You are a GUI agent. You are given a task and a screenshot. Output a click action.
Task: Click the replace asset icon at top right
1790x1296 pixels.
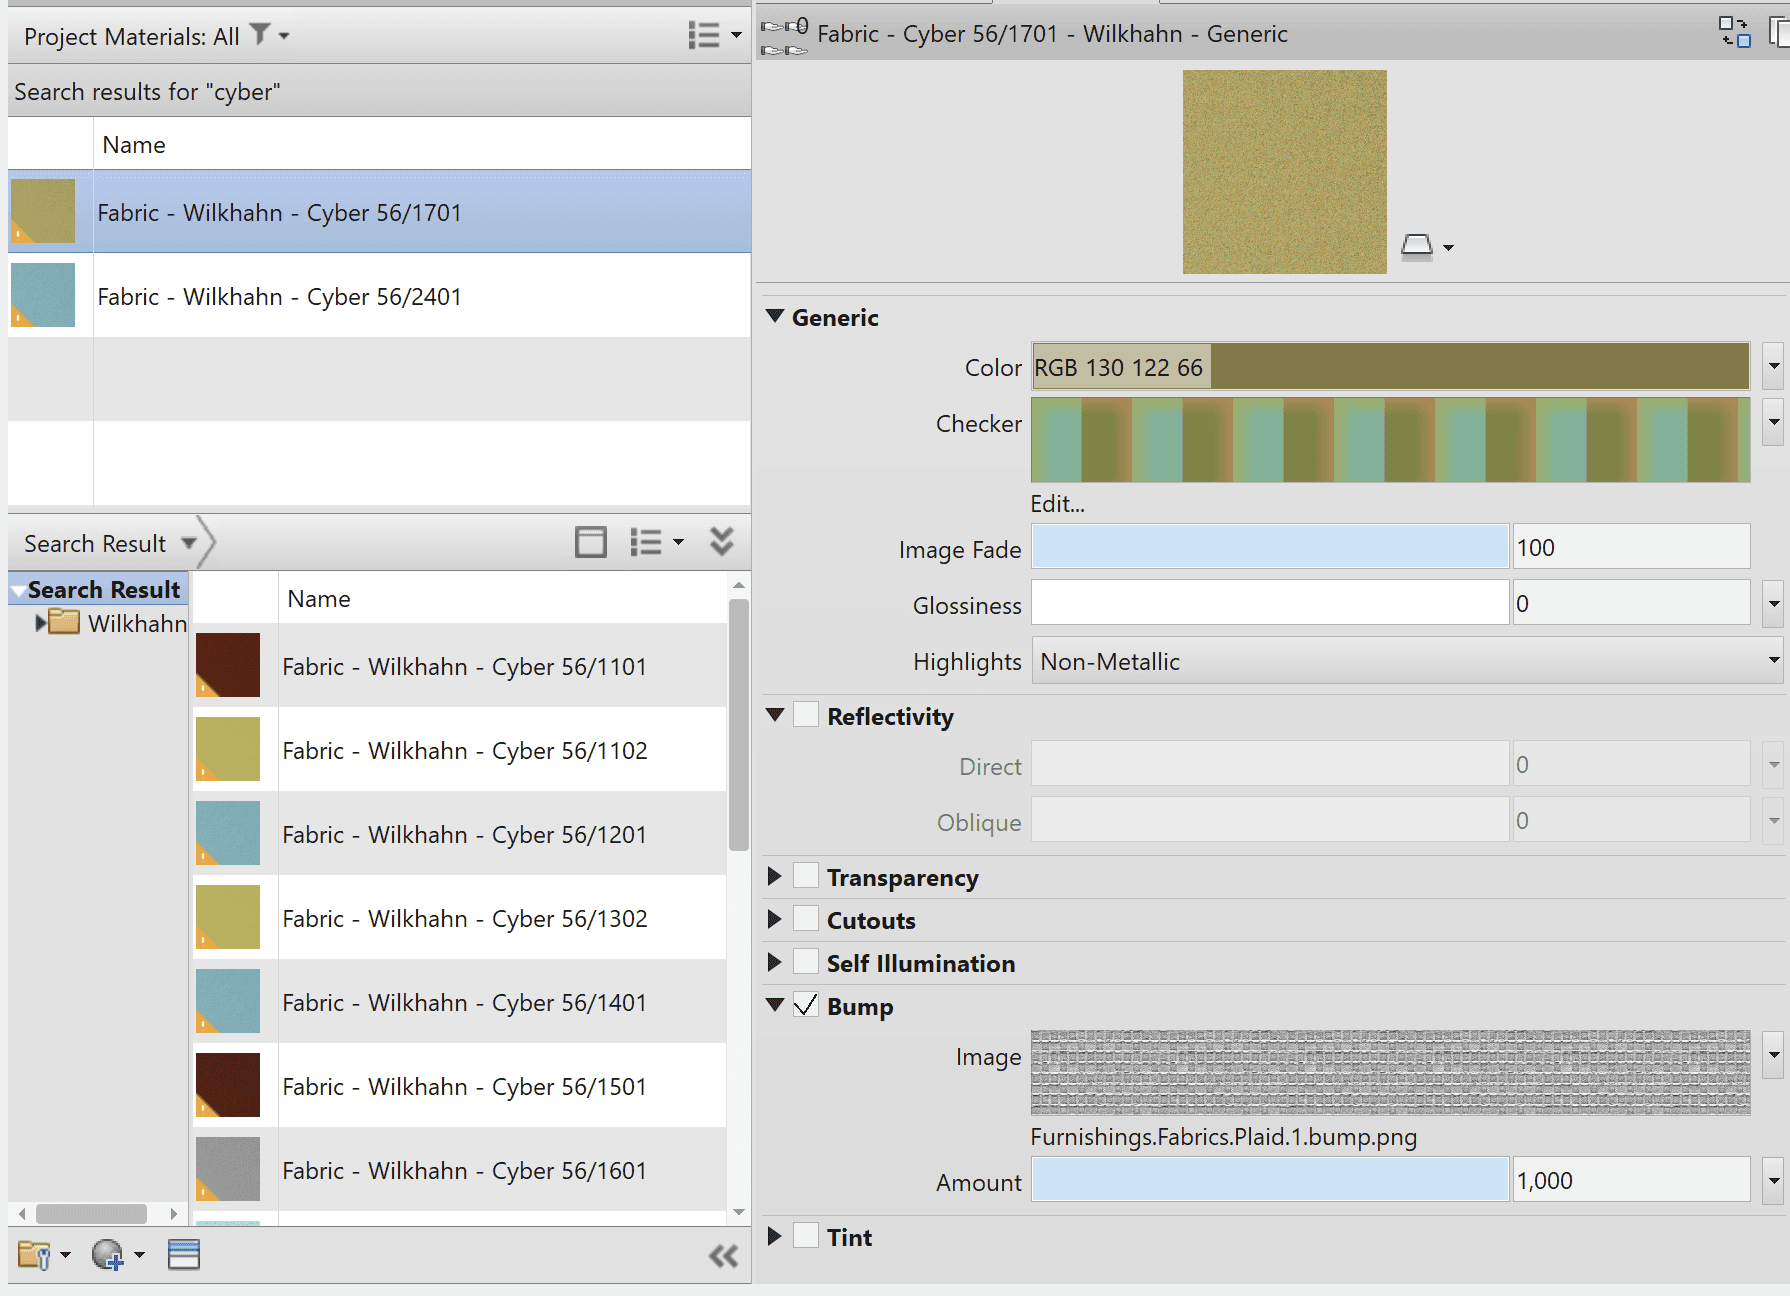[x=1735, y=32]
